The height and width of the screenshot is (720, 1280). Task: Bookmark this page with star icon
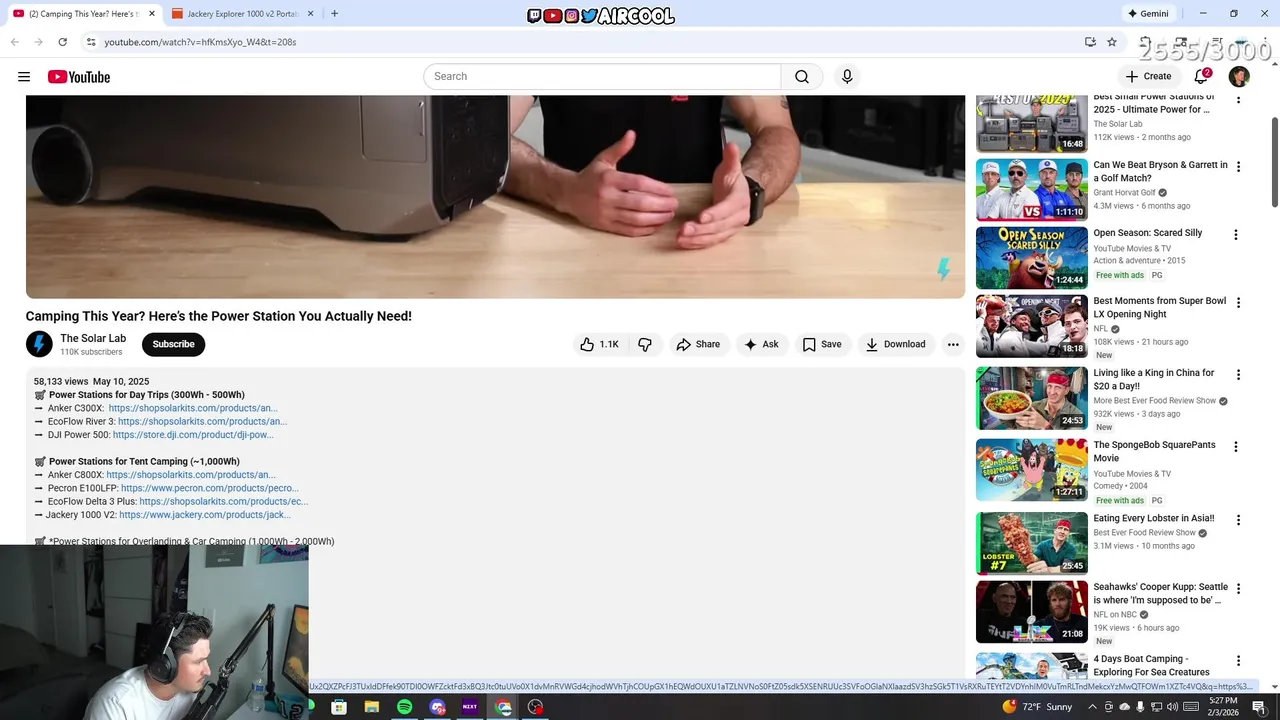[x=1112, y=42]
